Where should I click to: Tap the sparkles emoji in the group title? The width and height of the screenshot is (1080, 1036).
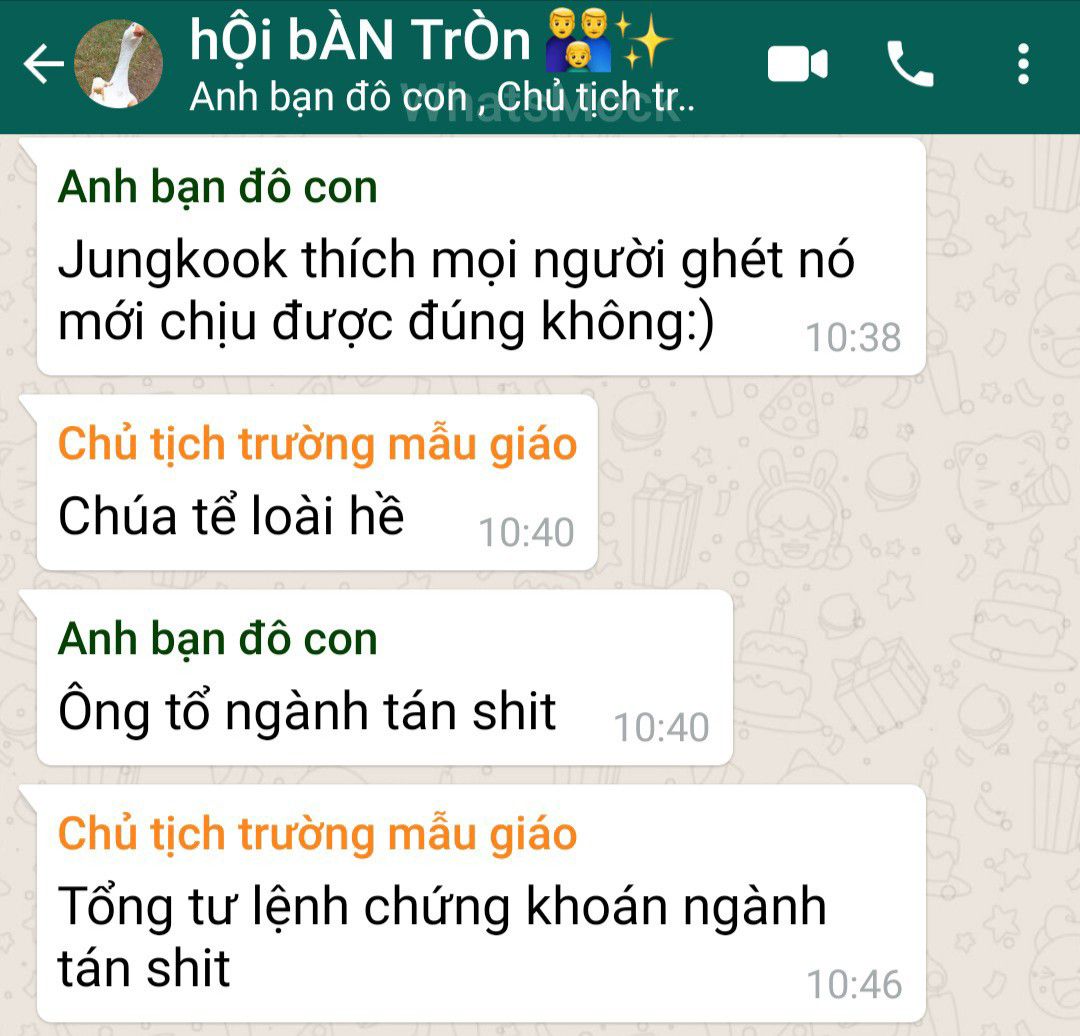(643, 40)
